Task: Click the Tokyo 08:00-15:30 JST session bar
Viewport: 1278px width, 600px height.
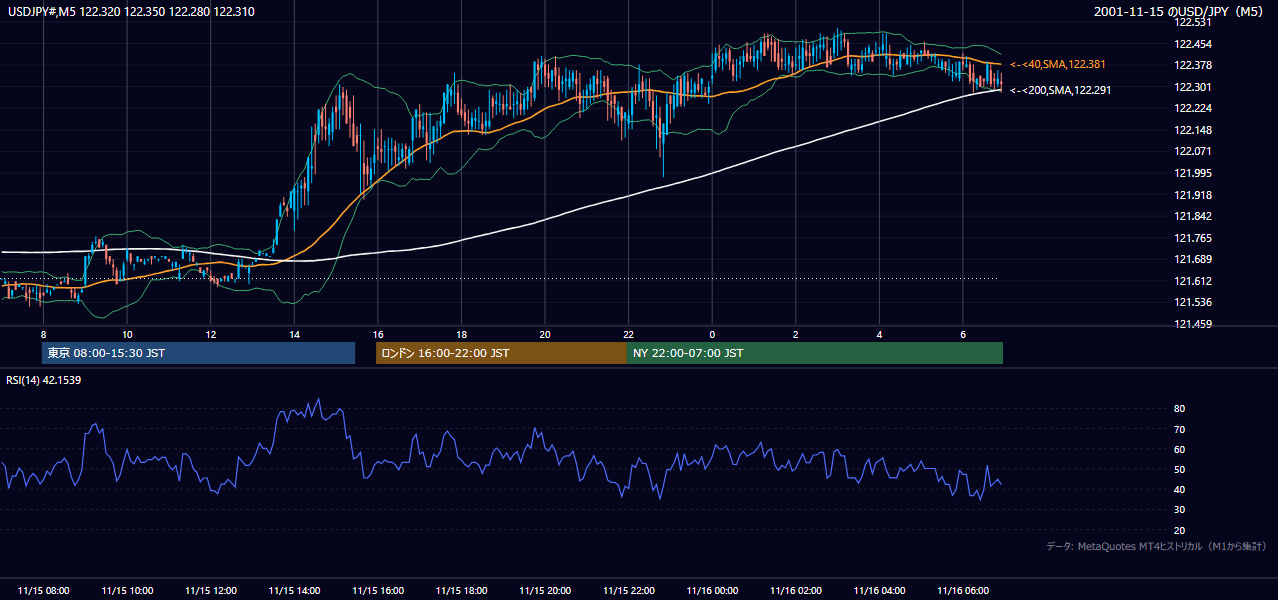Action: [x=198, y=353]
